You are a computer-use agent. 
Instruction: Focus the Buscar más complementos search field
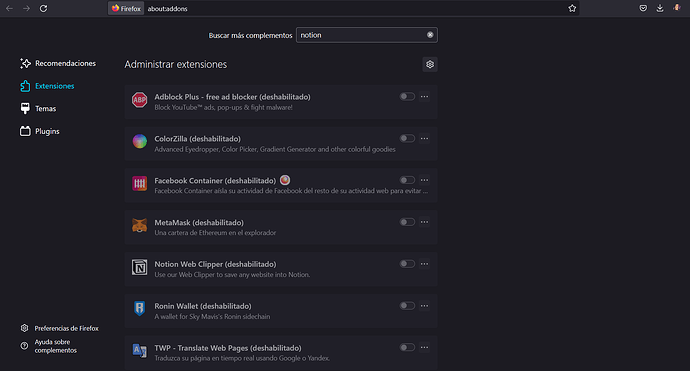pyautogui.click(x=363, y=35)
